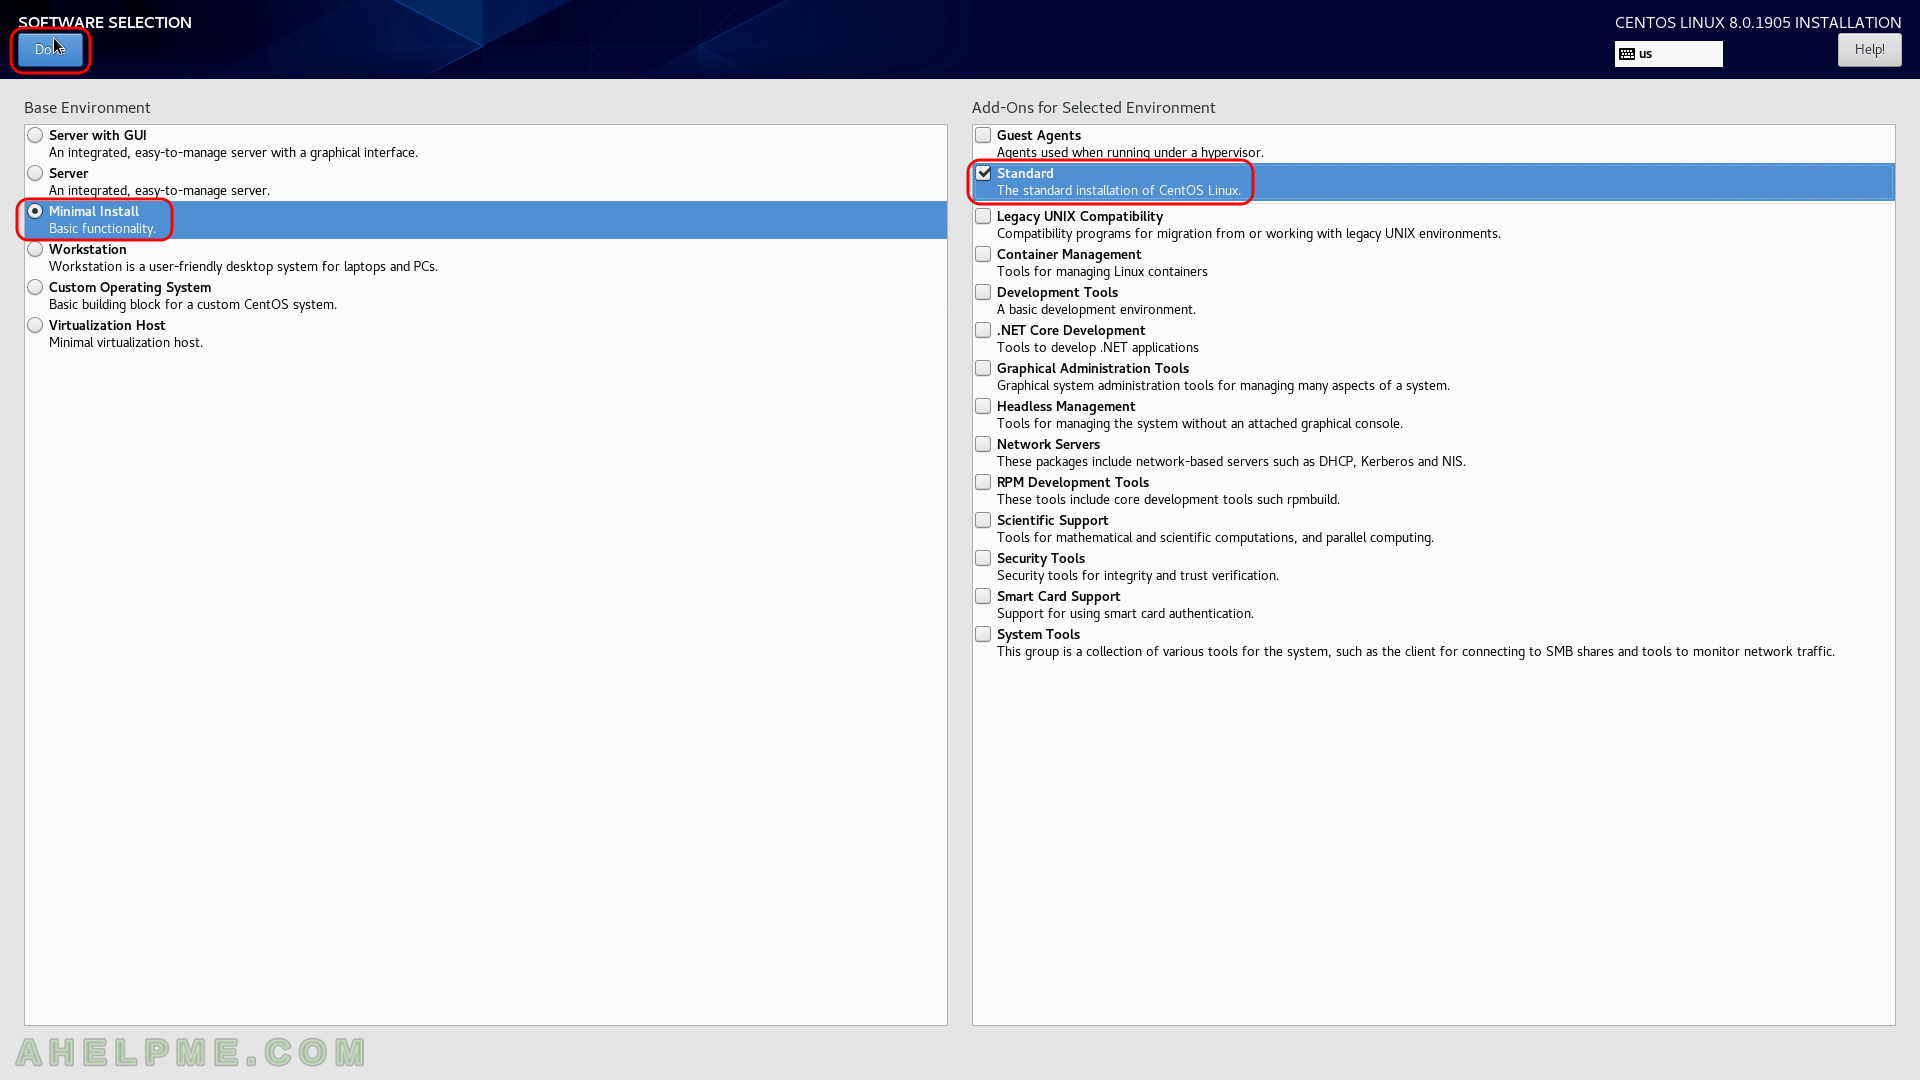Click the 'Base Environment' heading
Image resolution: width=1920 pixels, height=1080 pixels.
[x=87, y=107]
